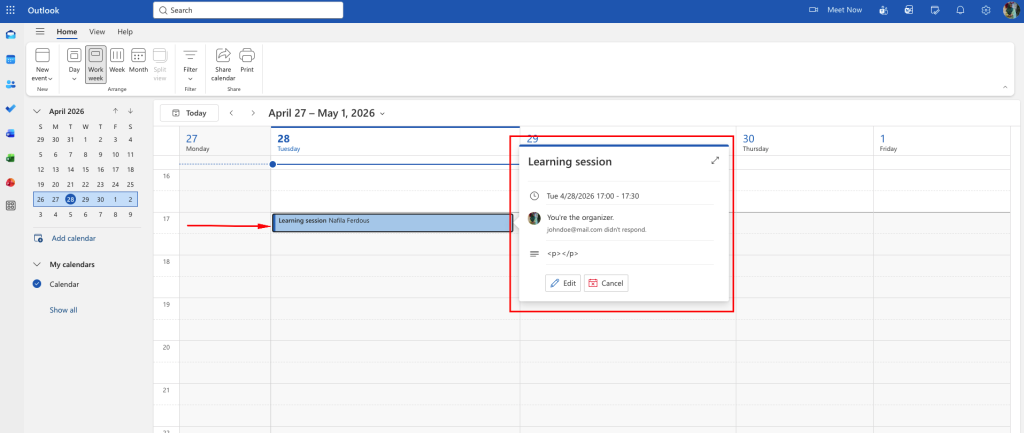The height and width of the screenshot is (433, 1024).
Task: Open the Teams icon in header
Action: (x=883, y=10)
